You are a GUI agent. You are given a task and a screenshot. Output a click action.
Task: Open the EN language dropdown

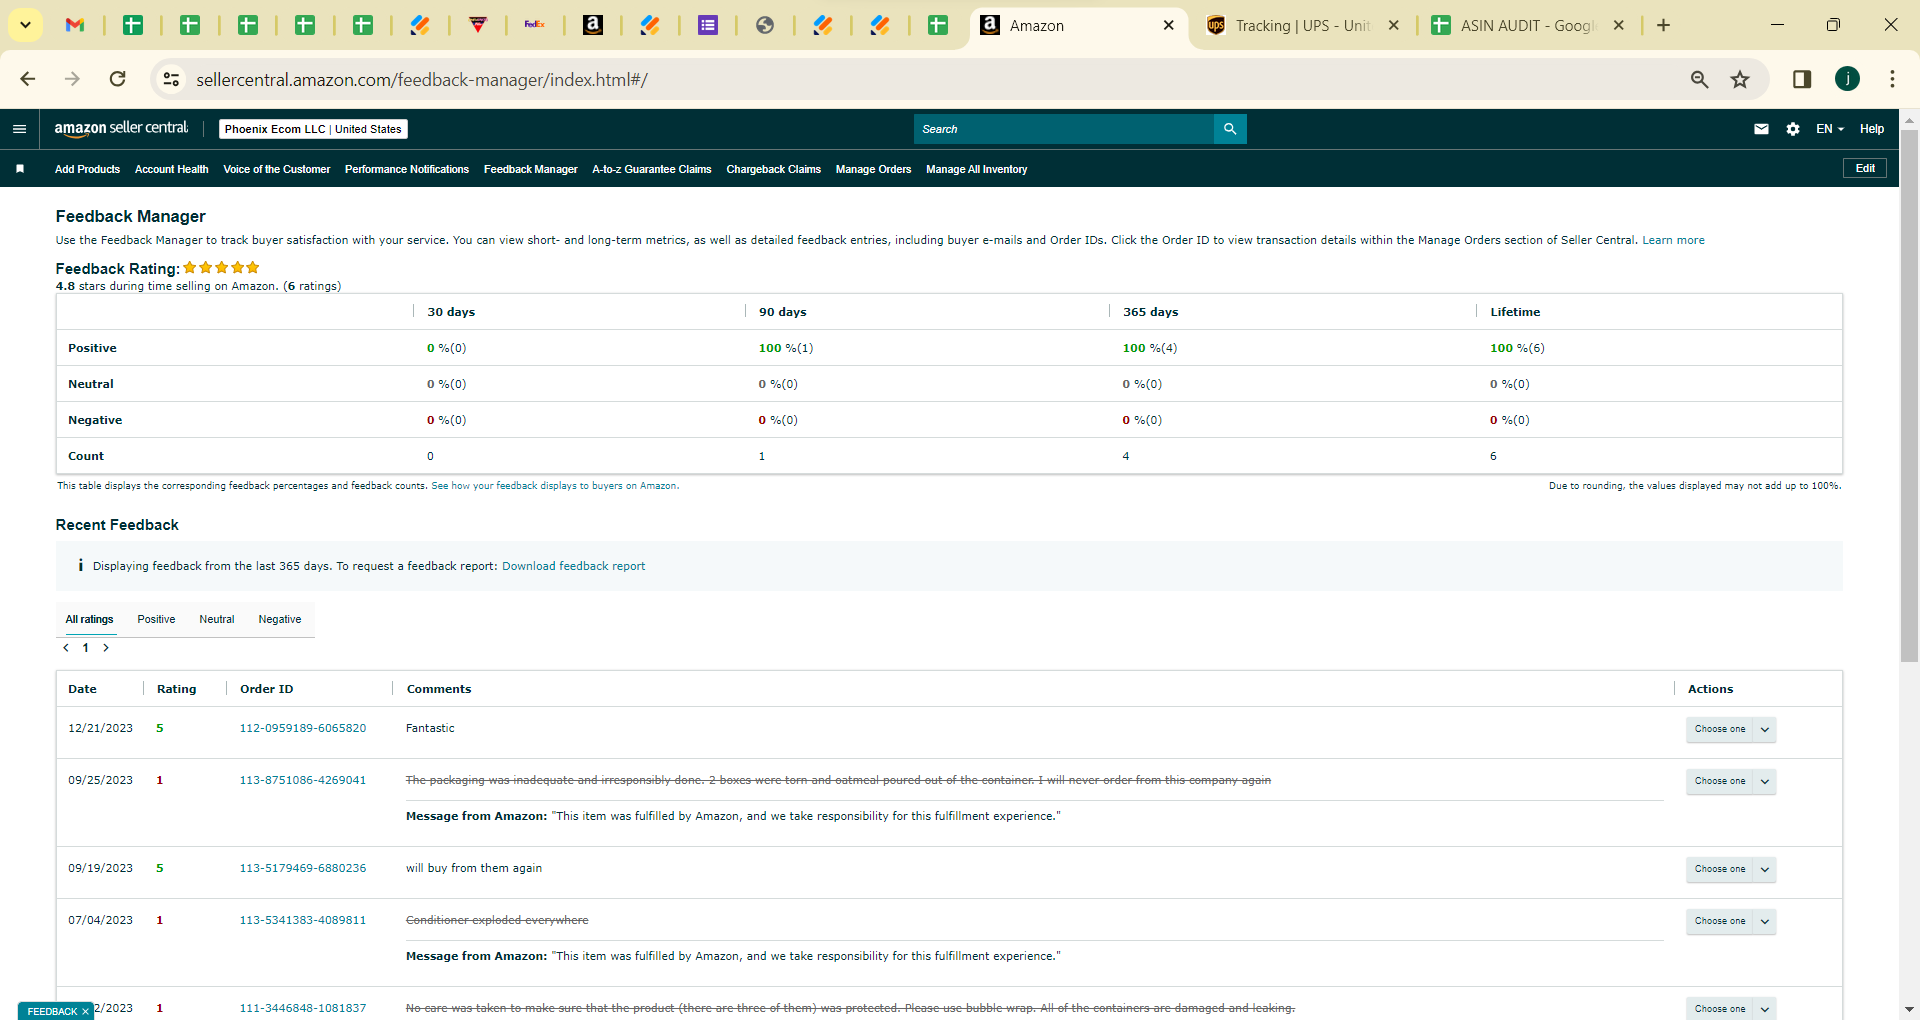coord(1830,129)
